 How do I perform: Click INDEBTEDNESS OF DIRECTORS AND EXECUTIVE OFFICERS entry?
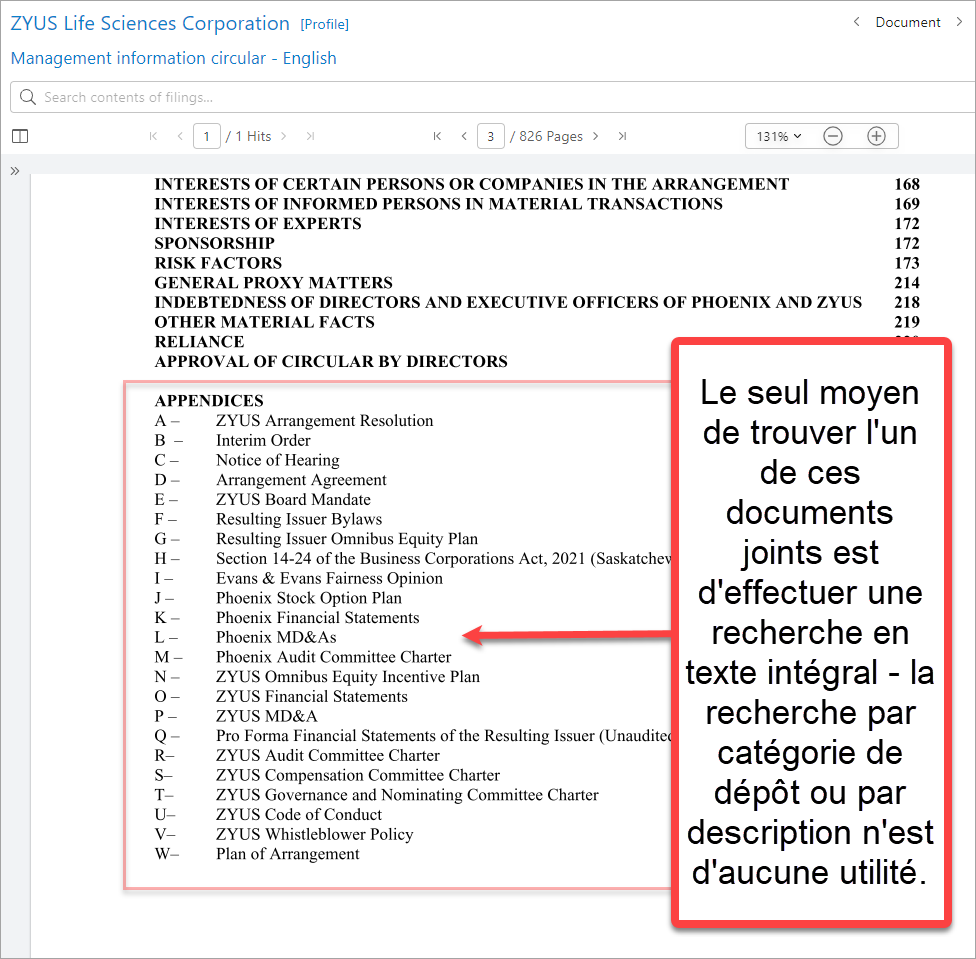click(x=508, y=302)
